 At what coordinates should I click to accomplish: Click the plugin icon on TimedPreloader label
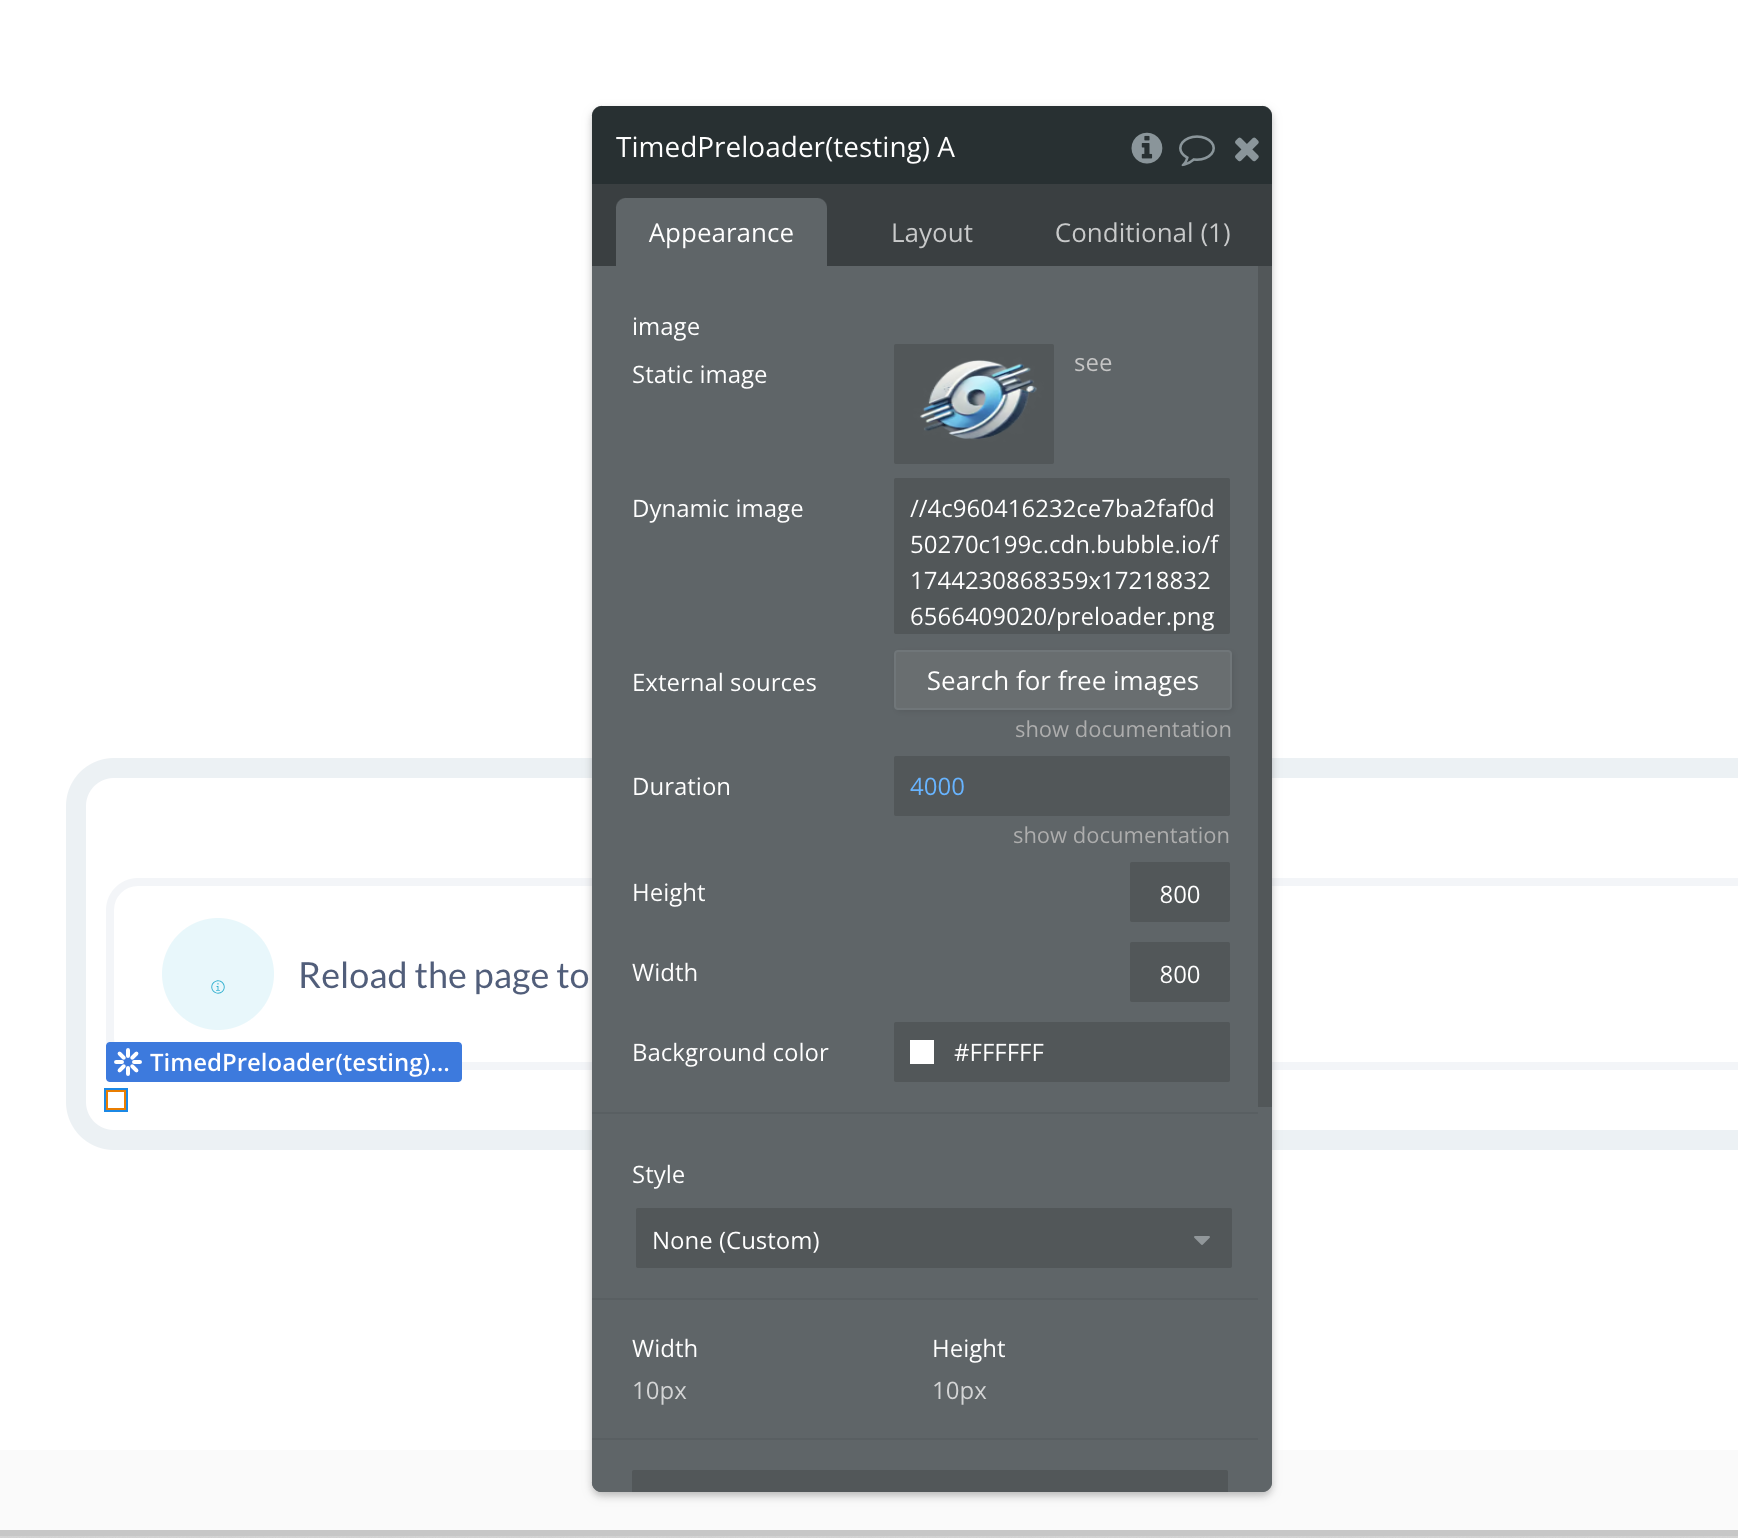(128, 1061)
